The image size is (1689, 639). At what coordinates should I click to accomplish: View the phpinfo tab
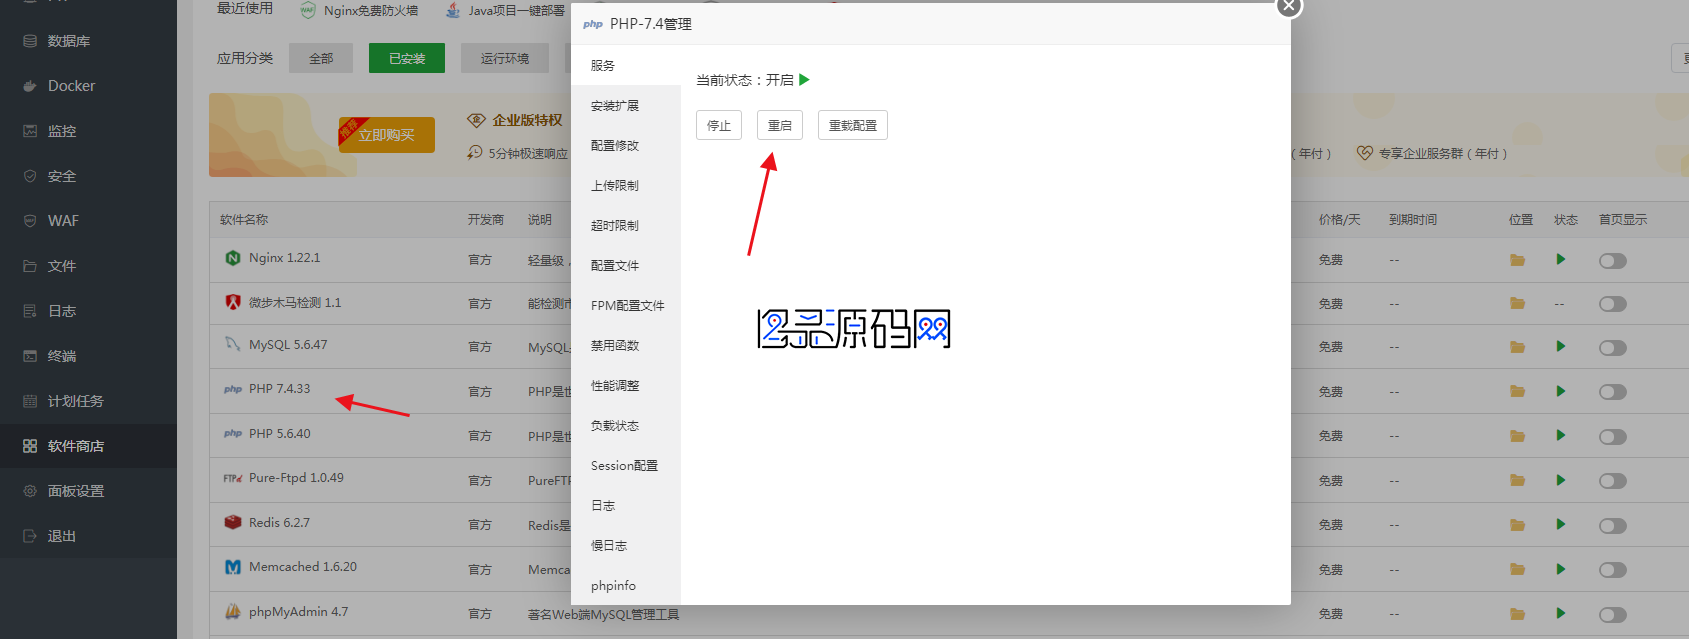coord(626,585)
